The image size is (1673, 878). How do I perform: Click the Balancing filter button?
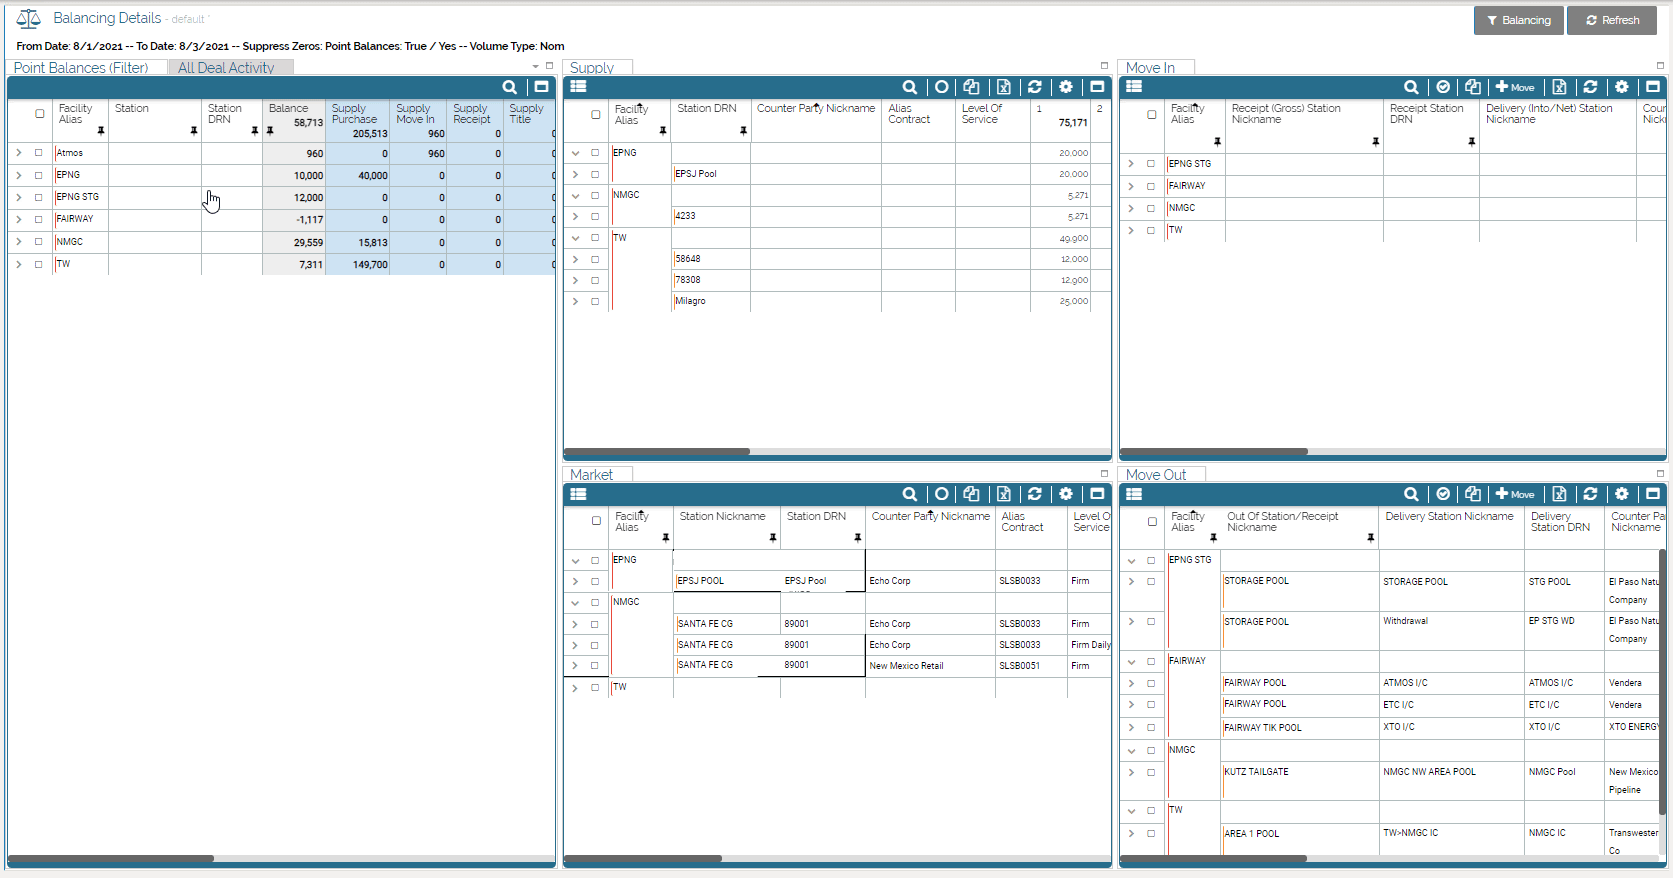1517,20
